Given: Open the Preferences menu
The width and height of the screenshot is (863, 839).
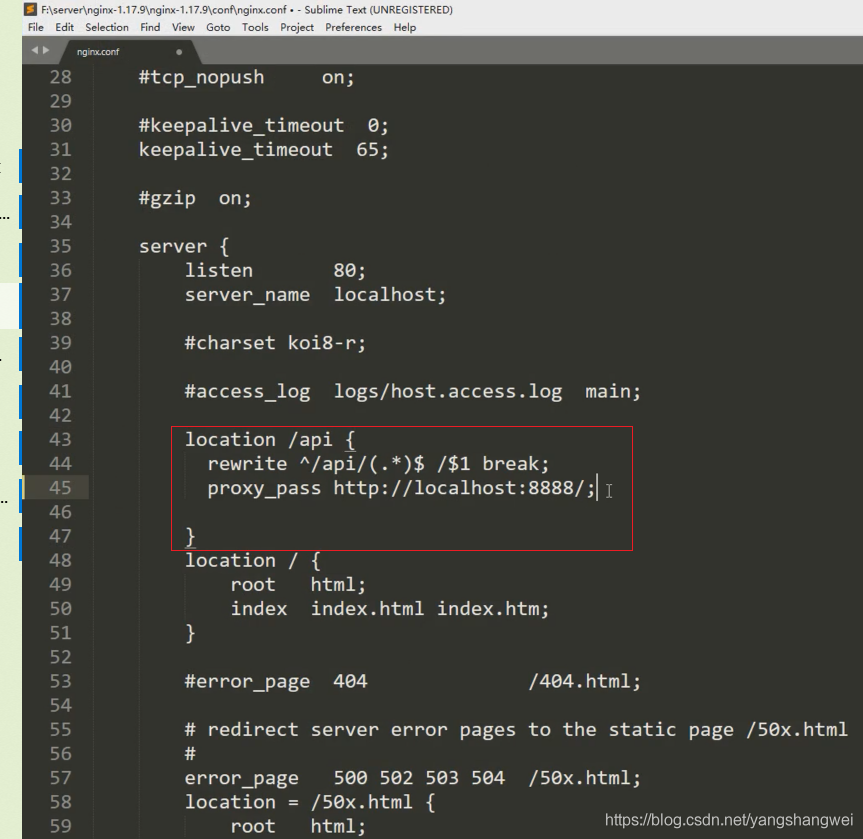Looking at the screenshot, I should click(353, 27).
